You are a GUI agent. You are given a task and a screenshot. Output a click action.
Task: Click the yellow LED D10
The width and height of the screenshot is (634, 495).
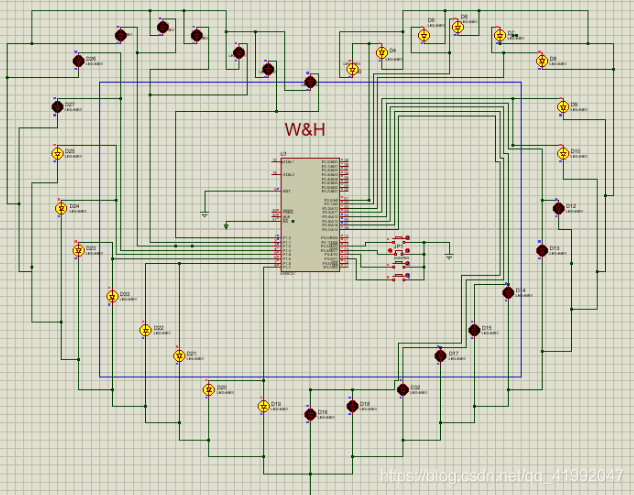coord(563,153)
